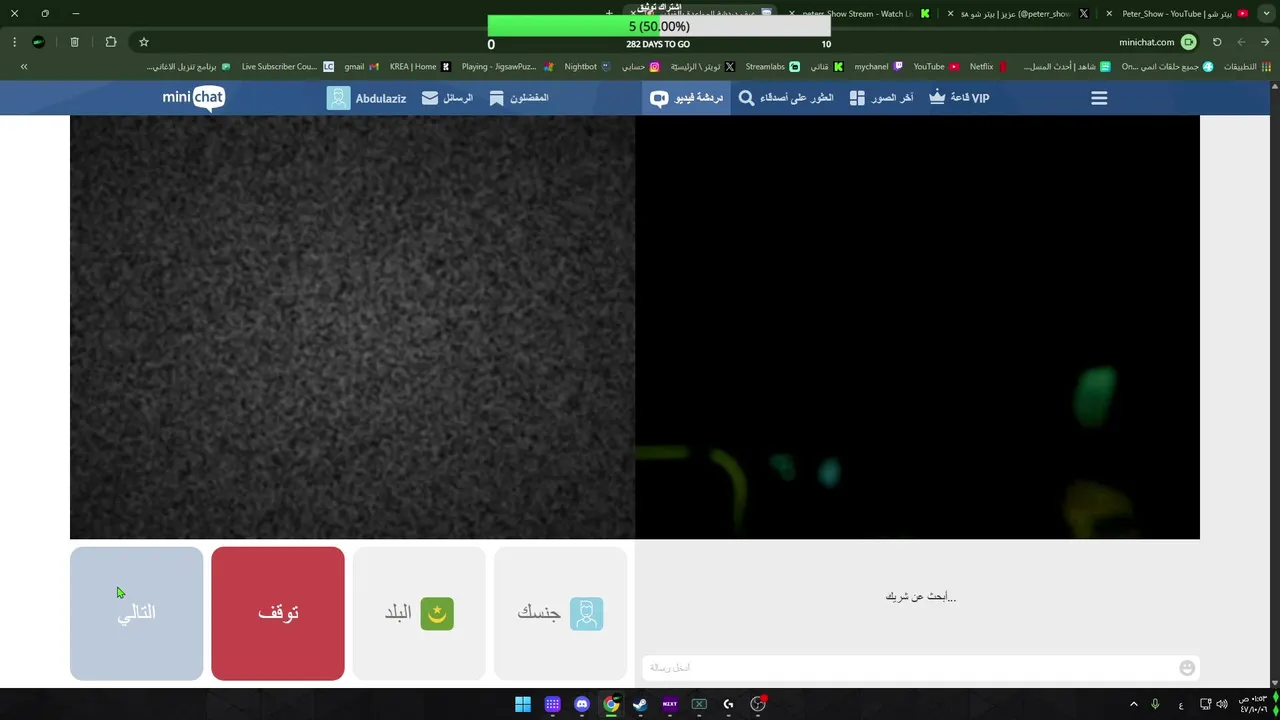Open the Netflix bookmark
The image size is (1280, 720).
(988, 67)
